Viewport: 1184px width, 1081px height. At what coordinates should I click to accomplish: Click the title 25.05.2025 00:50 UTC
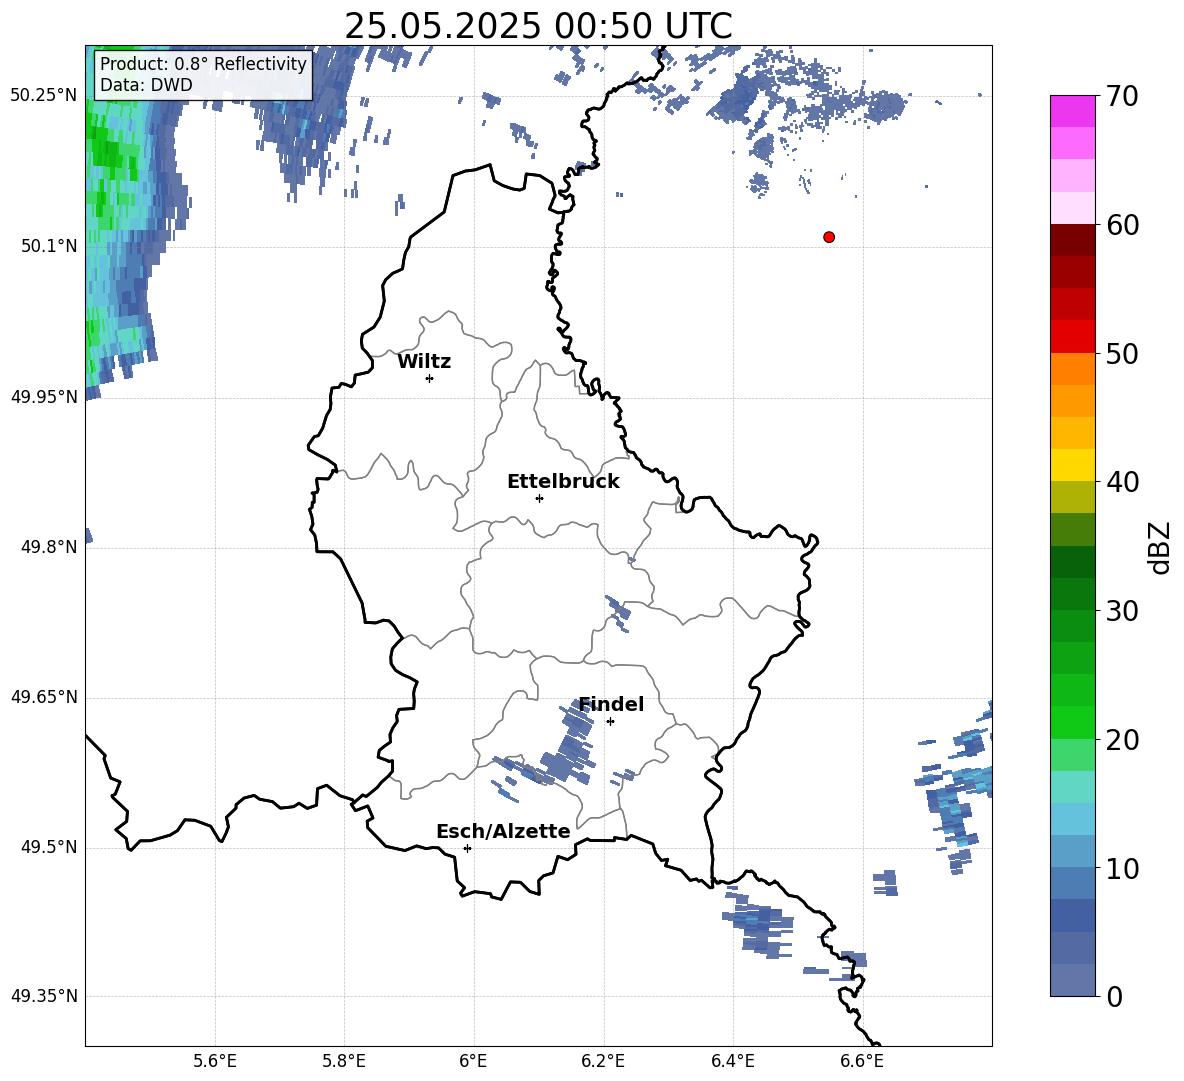pyautogui.click(x=538, y=26)
